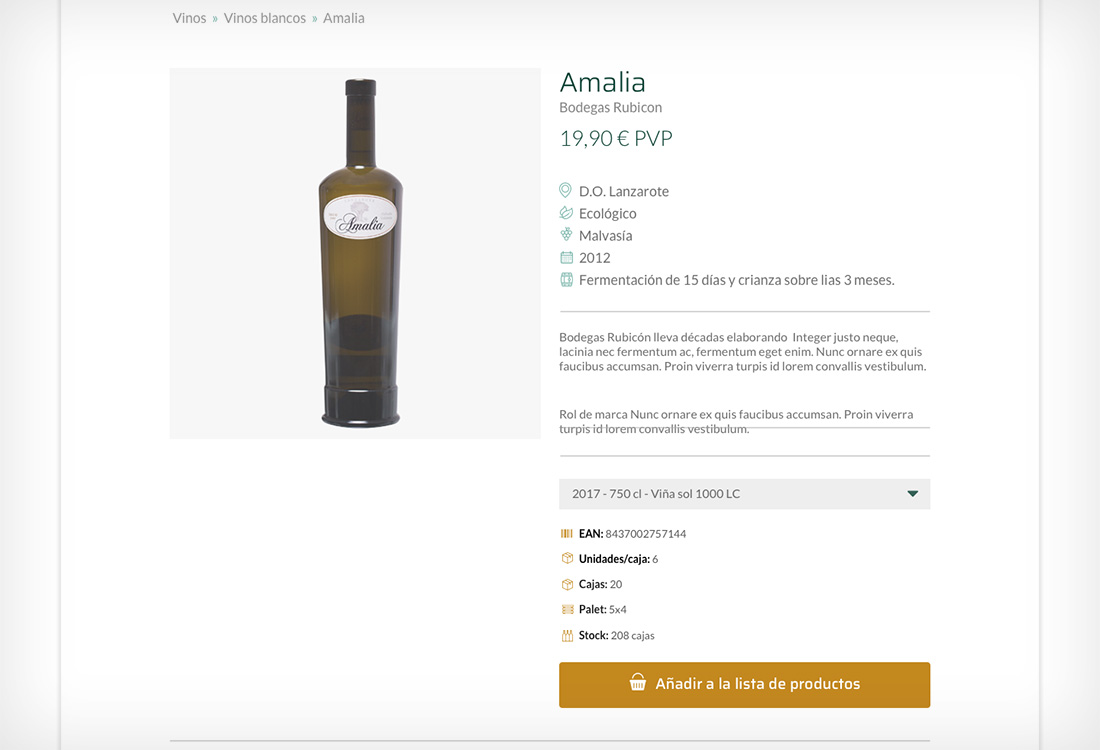
Task: Click the fermentation barrel icon
Action: tap(566, 280)
